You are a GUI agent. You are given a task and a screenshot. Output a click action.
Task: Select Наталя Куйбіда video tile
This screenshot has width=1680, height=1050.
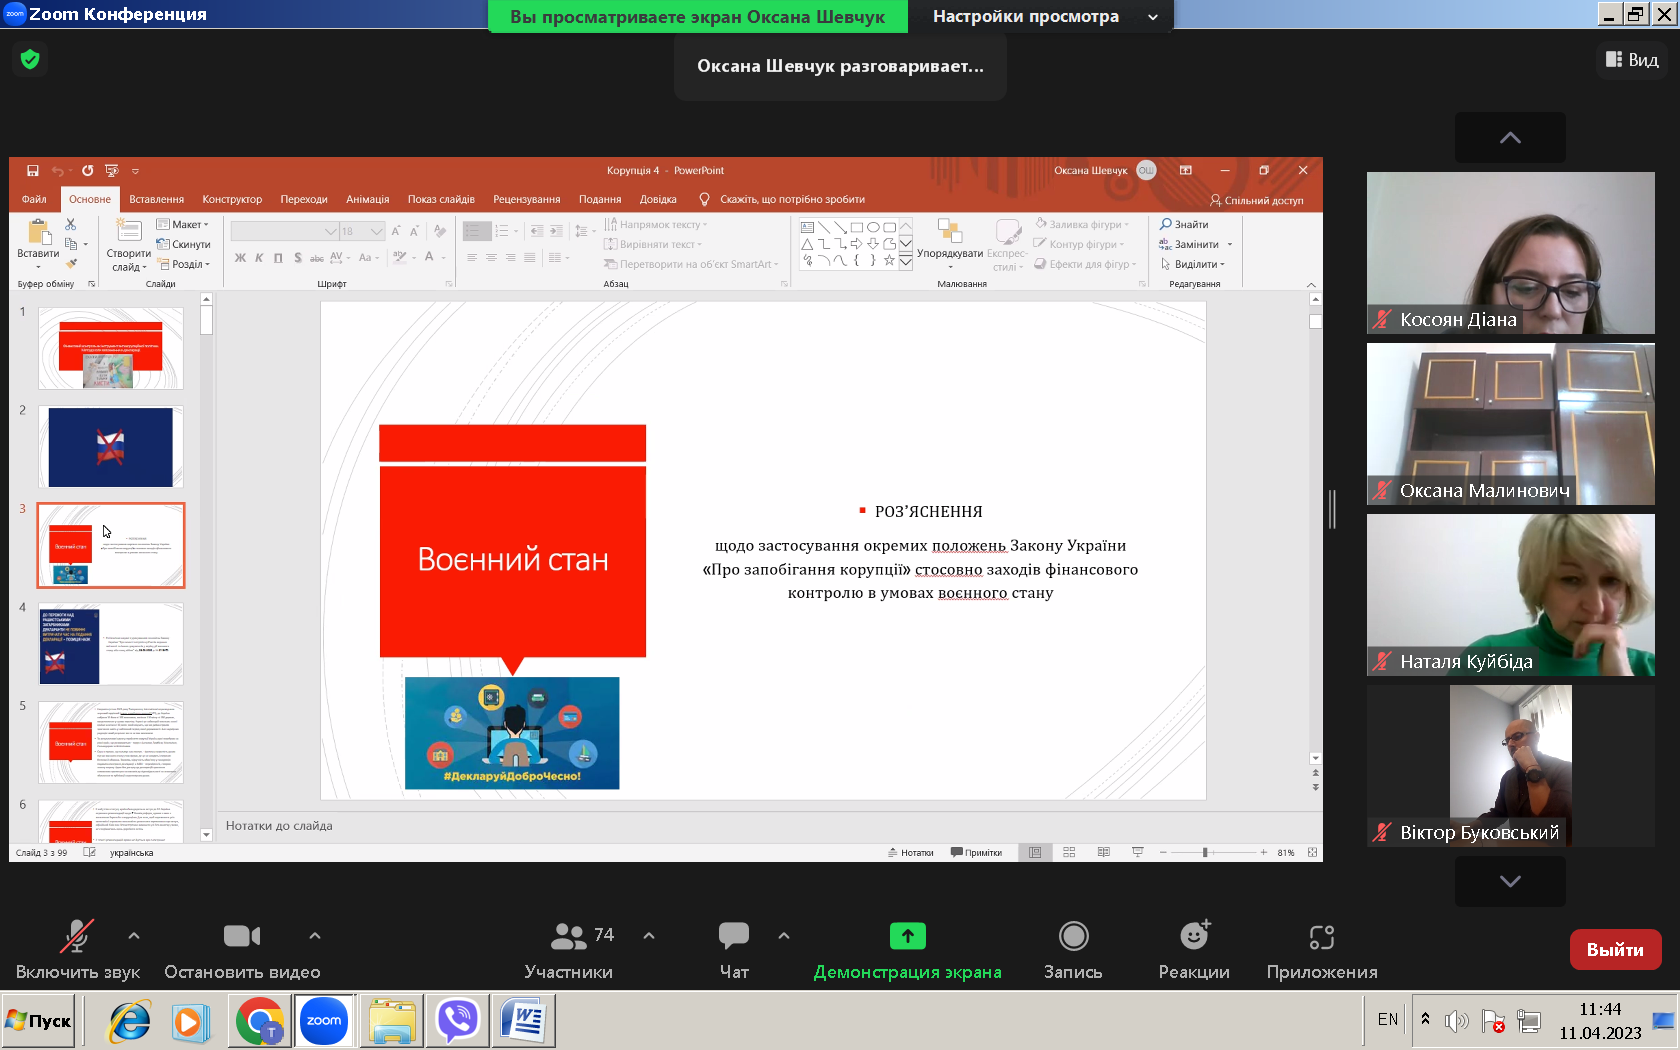(1510, 595)
